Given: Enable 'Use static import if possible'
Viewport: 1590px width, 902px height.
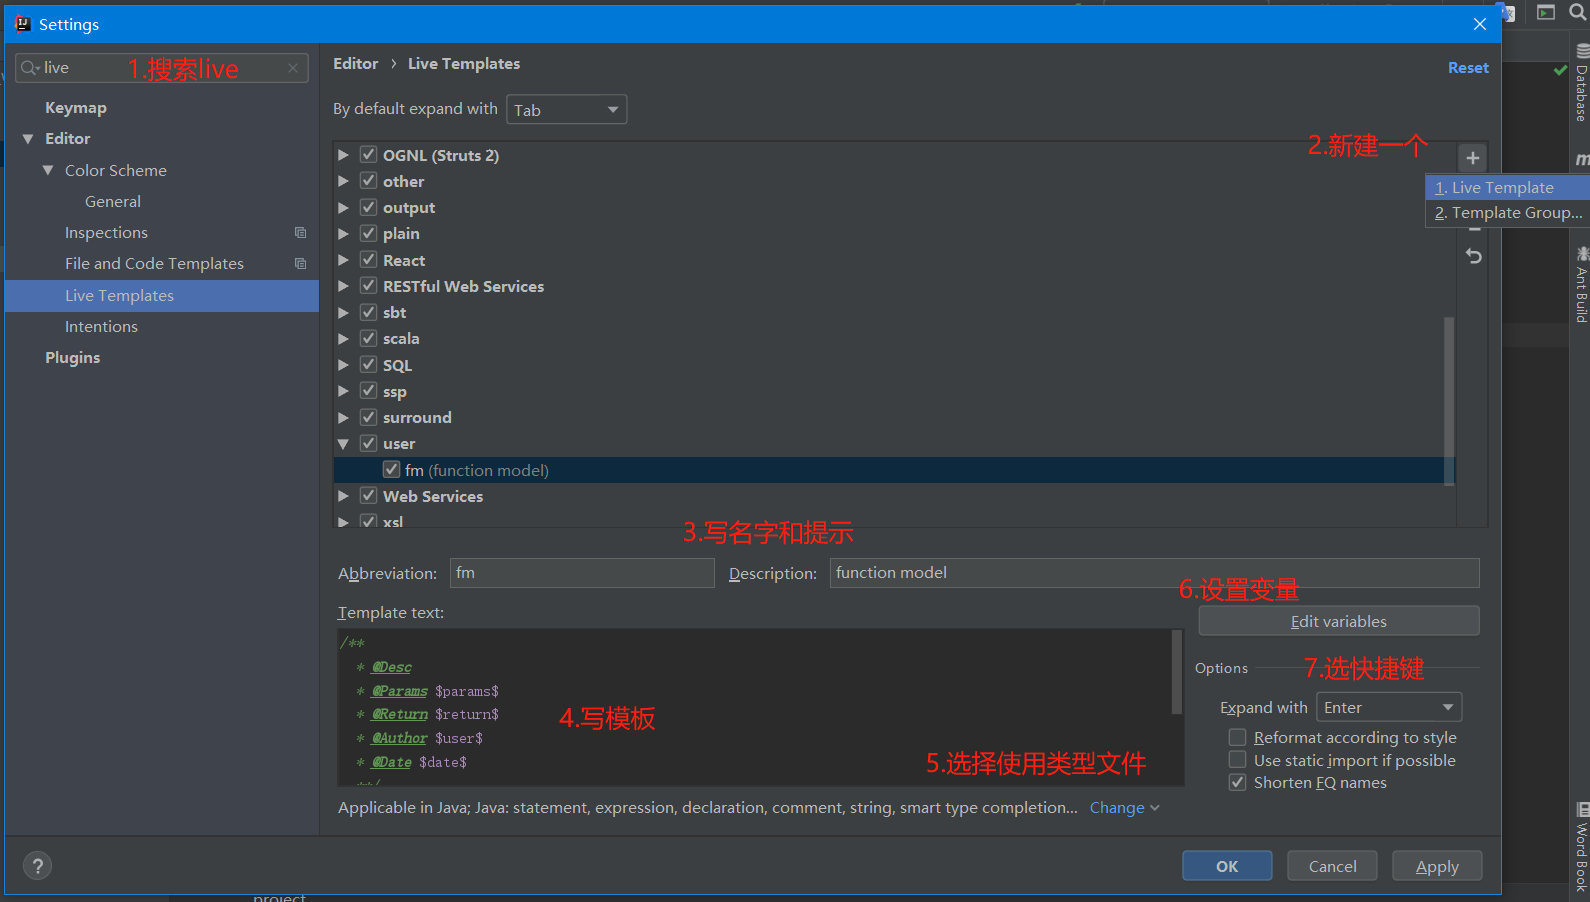Looking at the screenshot, I should coord(1237,760).
